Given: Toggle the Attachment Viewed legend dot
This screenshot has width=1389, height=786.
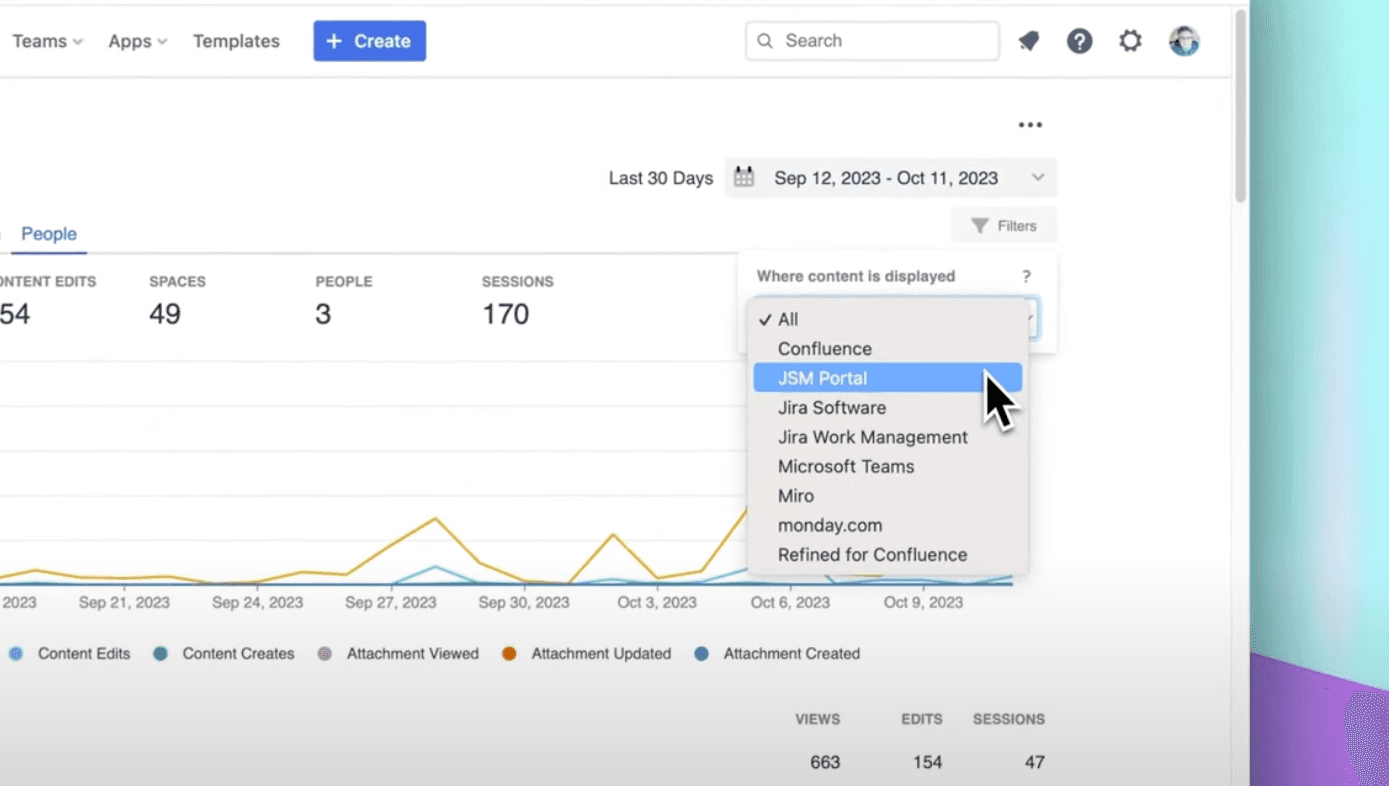Looking at the screenshot, I should [324, 653].
